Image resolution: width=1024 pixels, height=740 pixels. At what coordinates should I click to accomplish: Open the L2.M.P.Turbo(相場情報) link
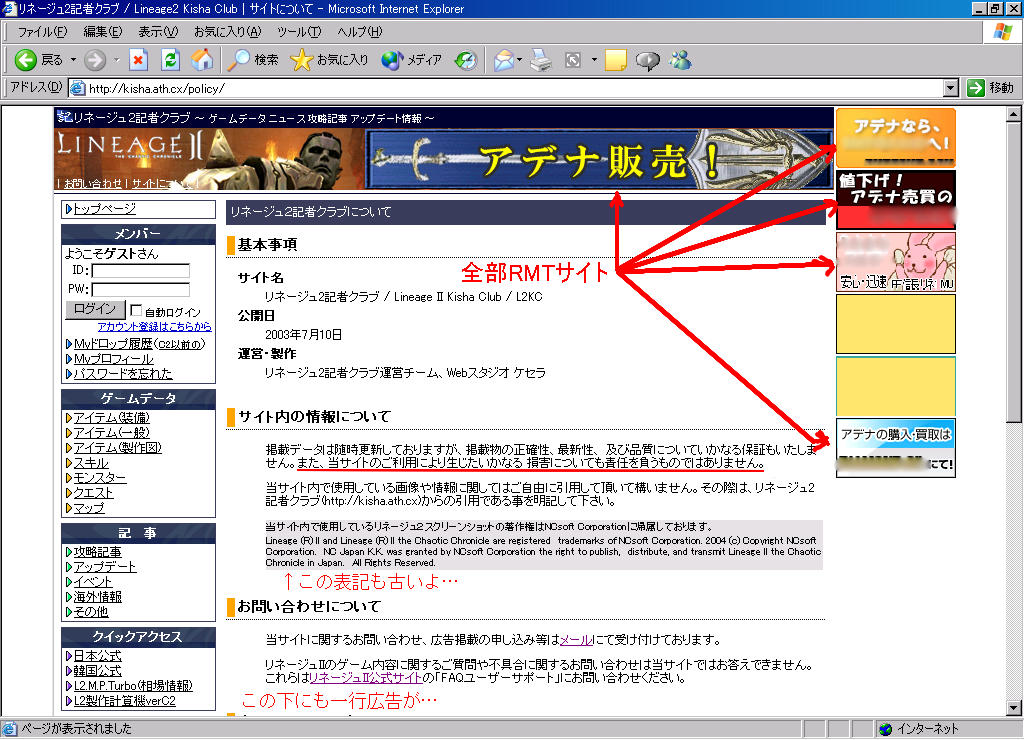(133, 686)
